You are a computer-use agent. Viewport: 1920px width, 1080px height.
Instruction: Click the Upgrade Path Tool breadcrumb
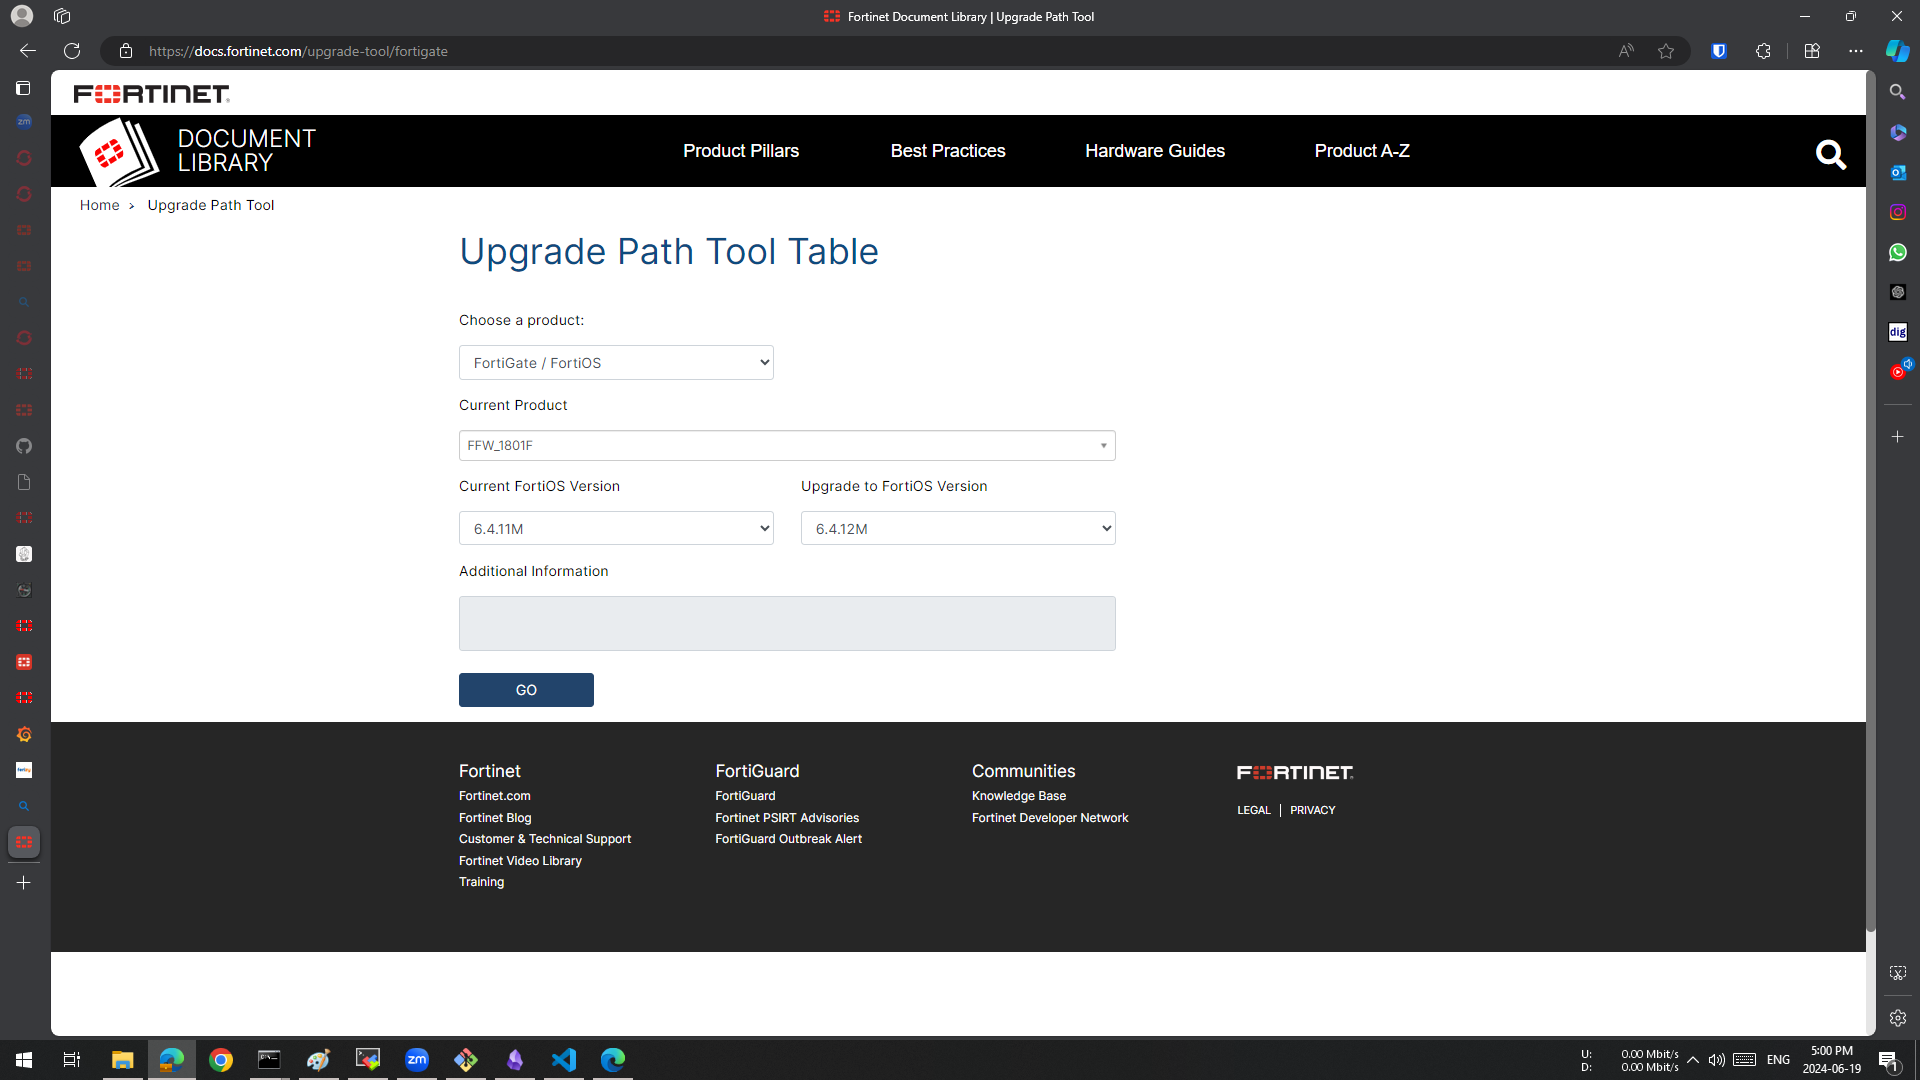[211, 205]
